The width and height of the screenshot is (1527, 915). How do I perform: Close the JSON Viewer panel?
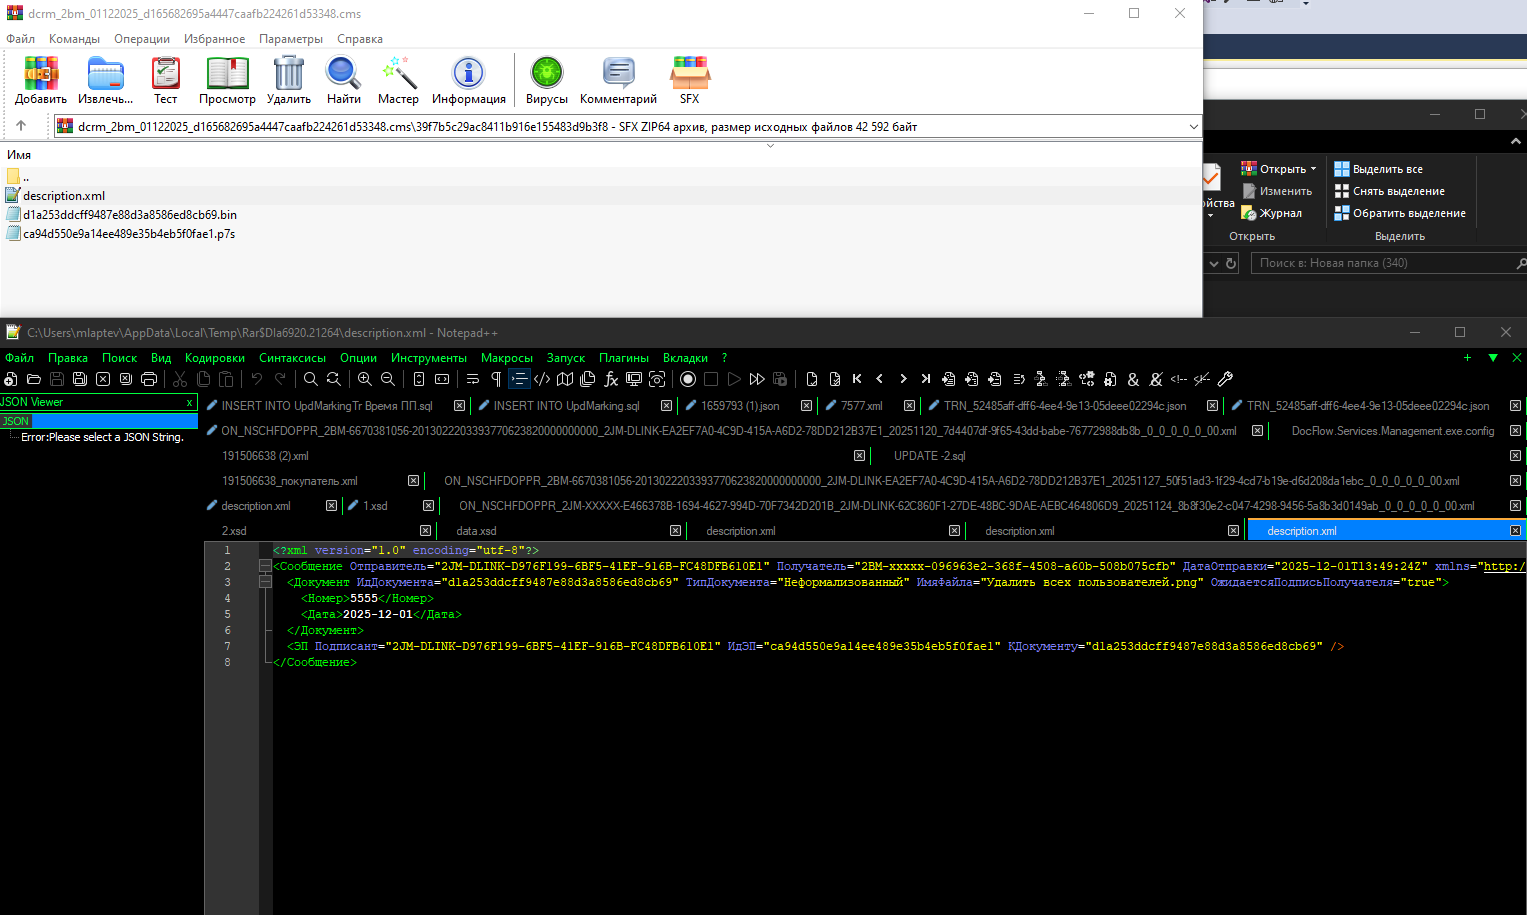tap(189, 402)
